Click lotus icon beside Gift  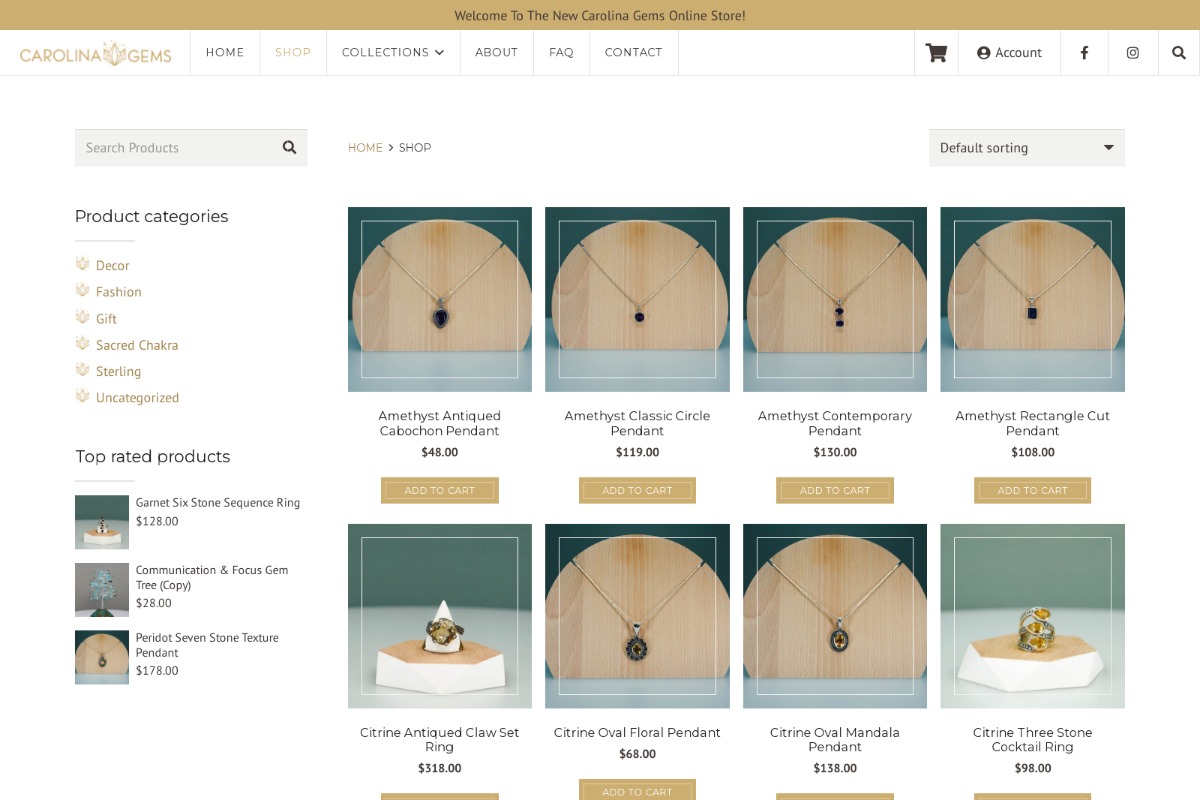tap(82, 317)
